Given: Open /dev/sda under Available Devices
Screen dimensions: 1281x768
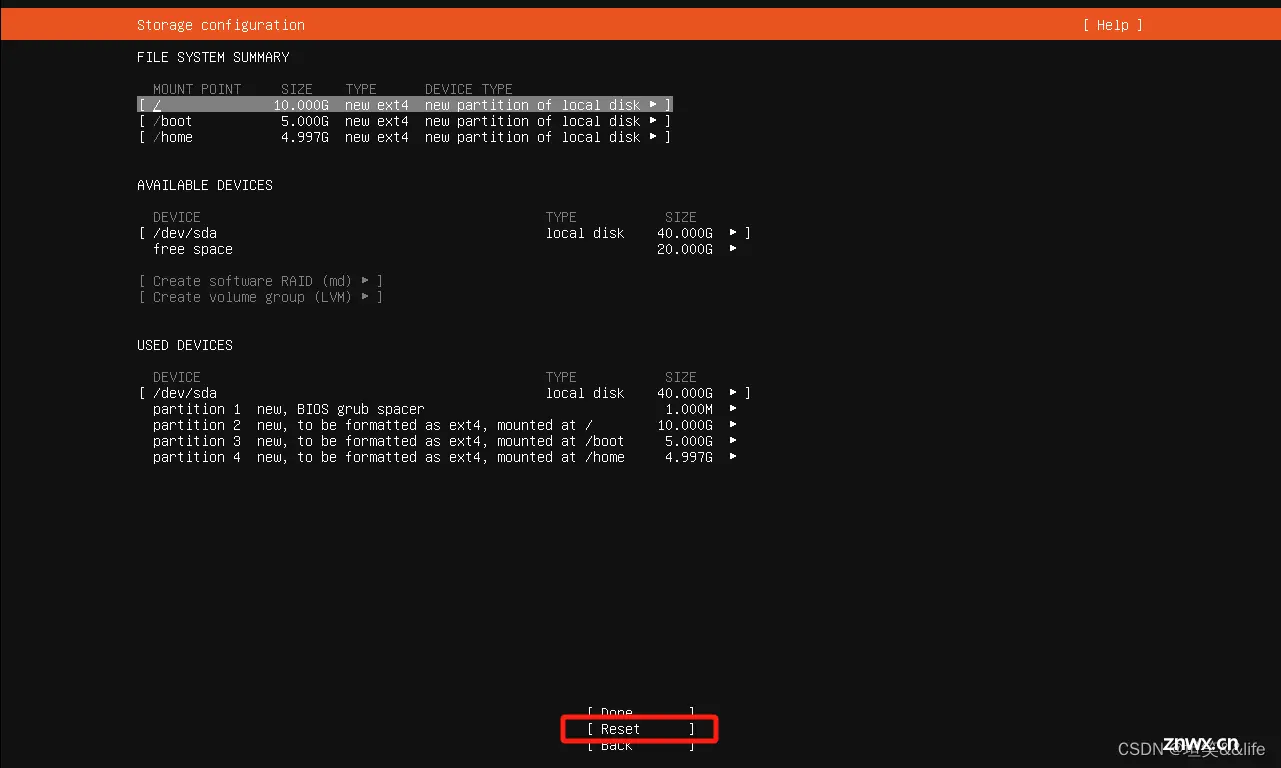Looking at the screenshot, I should coord(445,233).
